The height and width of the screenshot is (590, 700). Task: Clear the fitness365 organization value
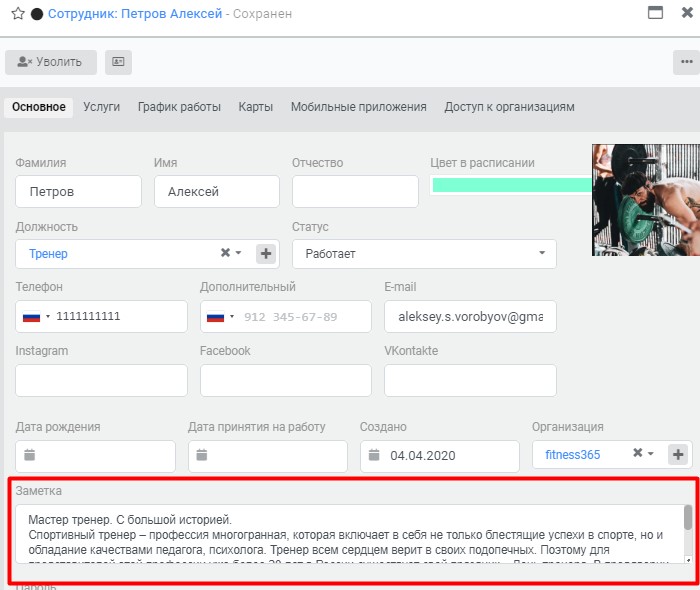coord(638,453)
